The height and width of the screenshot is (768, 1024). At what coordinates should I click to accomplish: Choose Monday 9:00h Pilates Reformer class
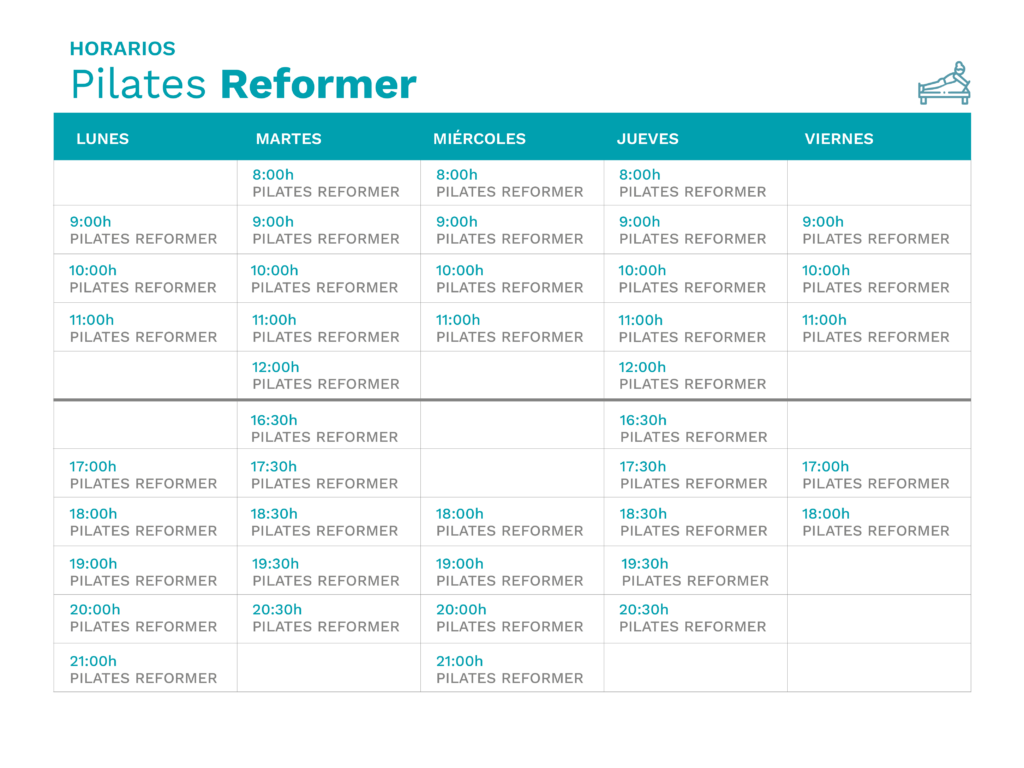click(x=143, y=230)
